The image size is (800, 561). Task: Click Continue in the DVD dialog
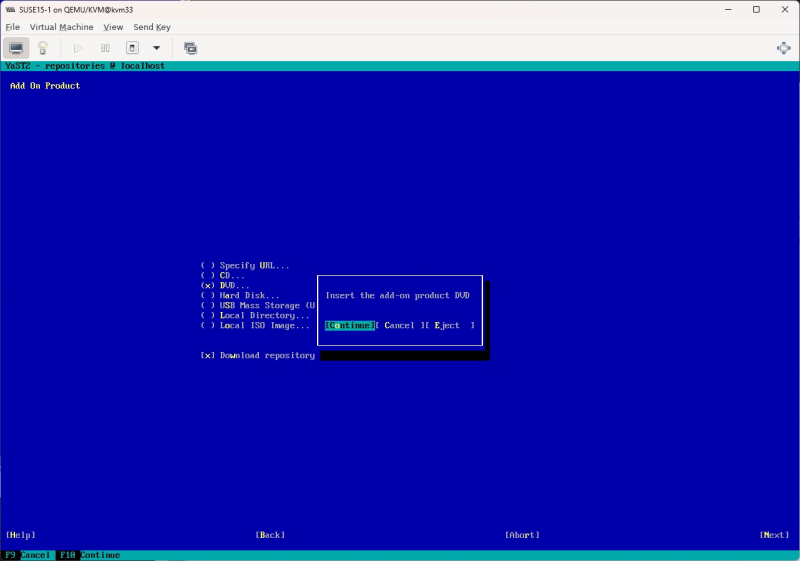click(x=350, y=325)
